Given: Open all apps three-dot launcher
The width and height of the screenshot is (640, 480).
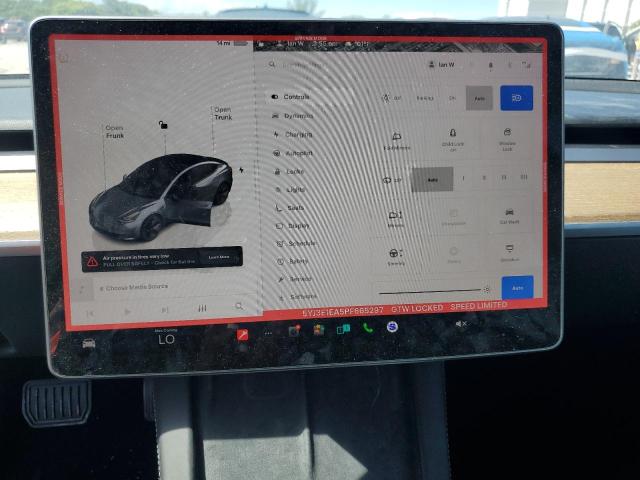Looking at the screenshot, I should (268, 333).
